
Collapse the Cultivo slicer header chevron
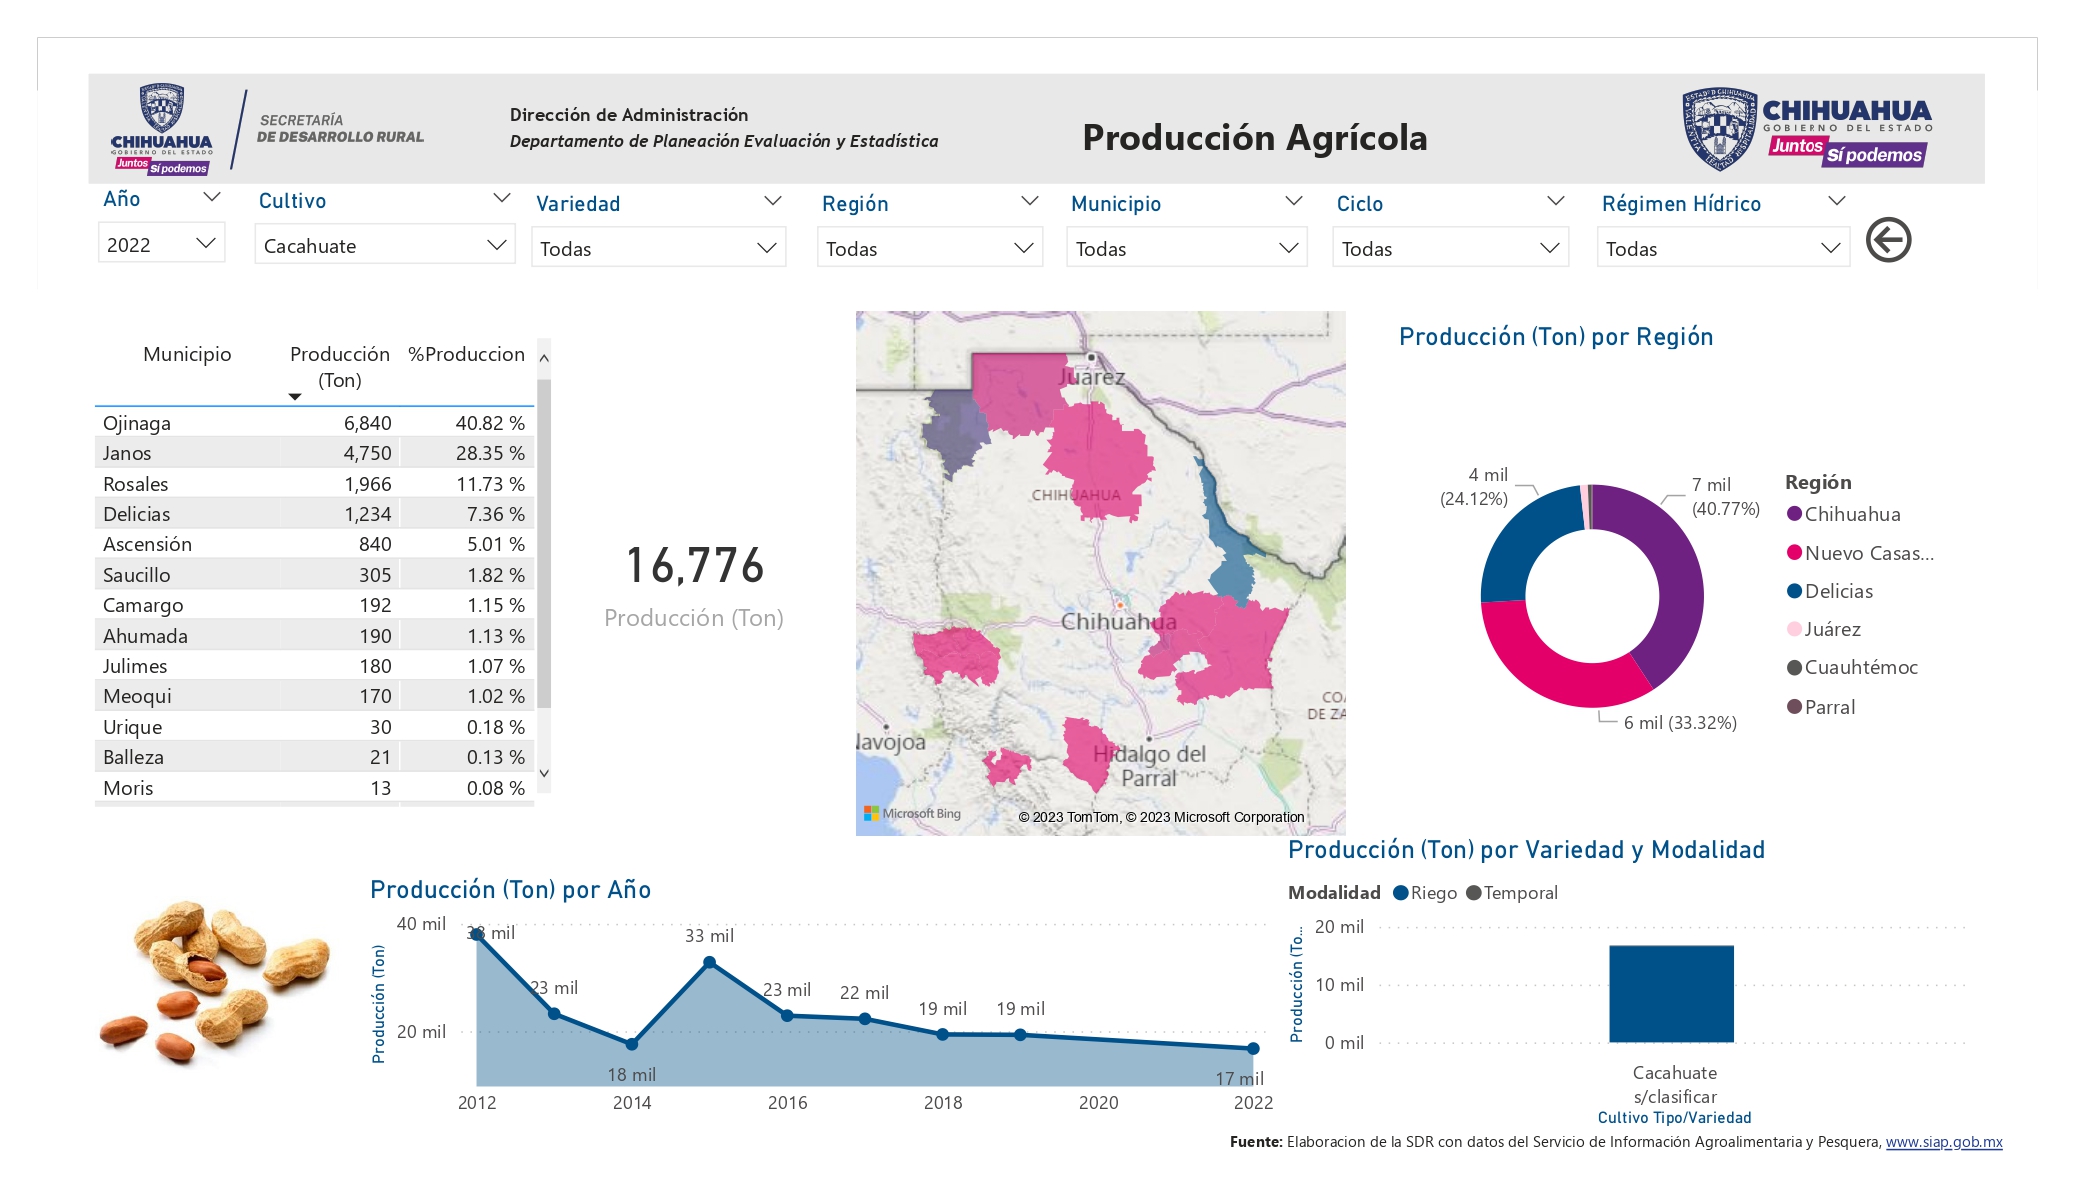[502, 198]
